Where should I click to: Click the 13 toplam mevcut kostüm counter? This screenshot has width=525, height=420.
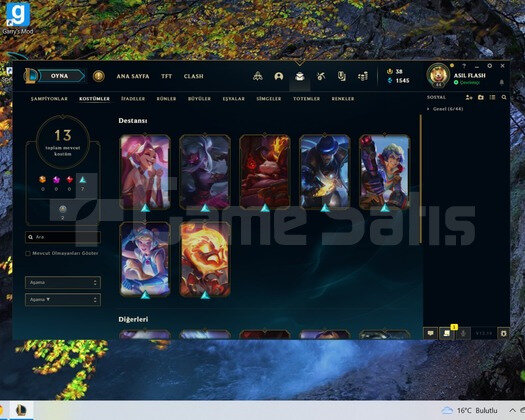(63, 142)
